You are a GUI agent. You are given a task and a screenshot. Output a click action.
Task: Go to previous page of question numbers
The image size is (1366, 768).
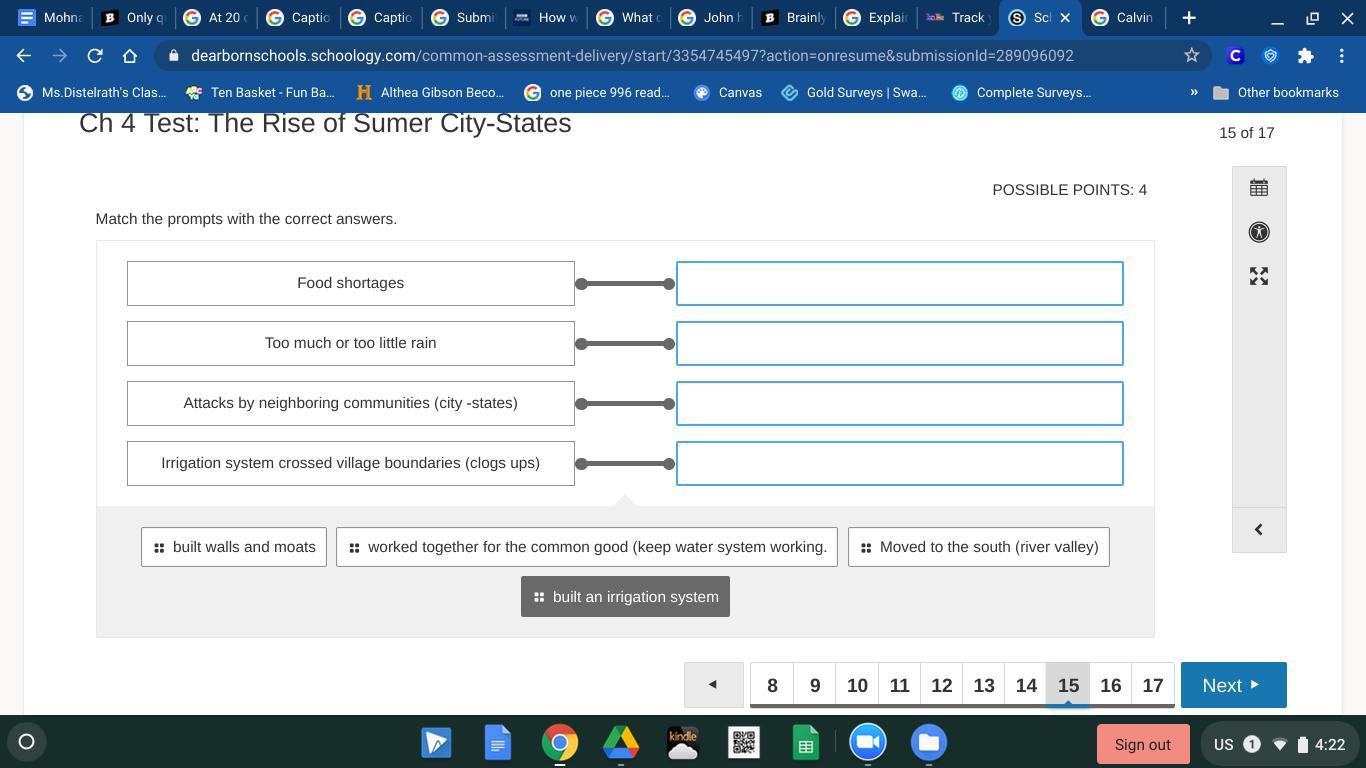(x=713, y=685)
